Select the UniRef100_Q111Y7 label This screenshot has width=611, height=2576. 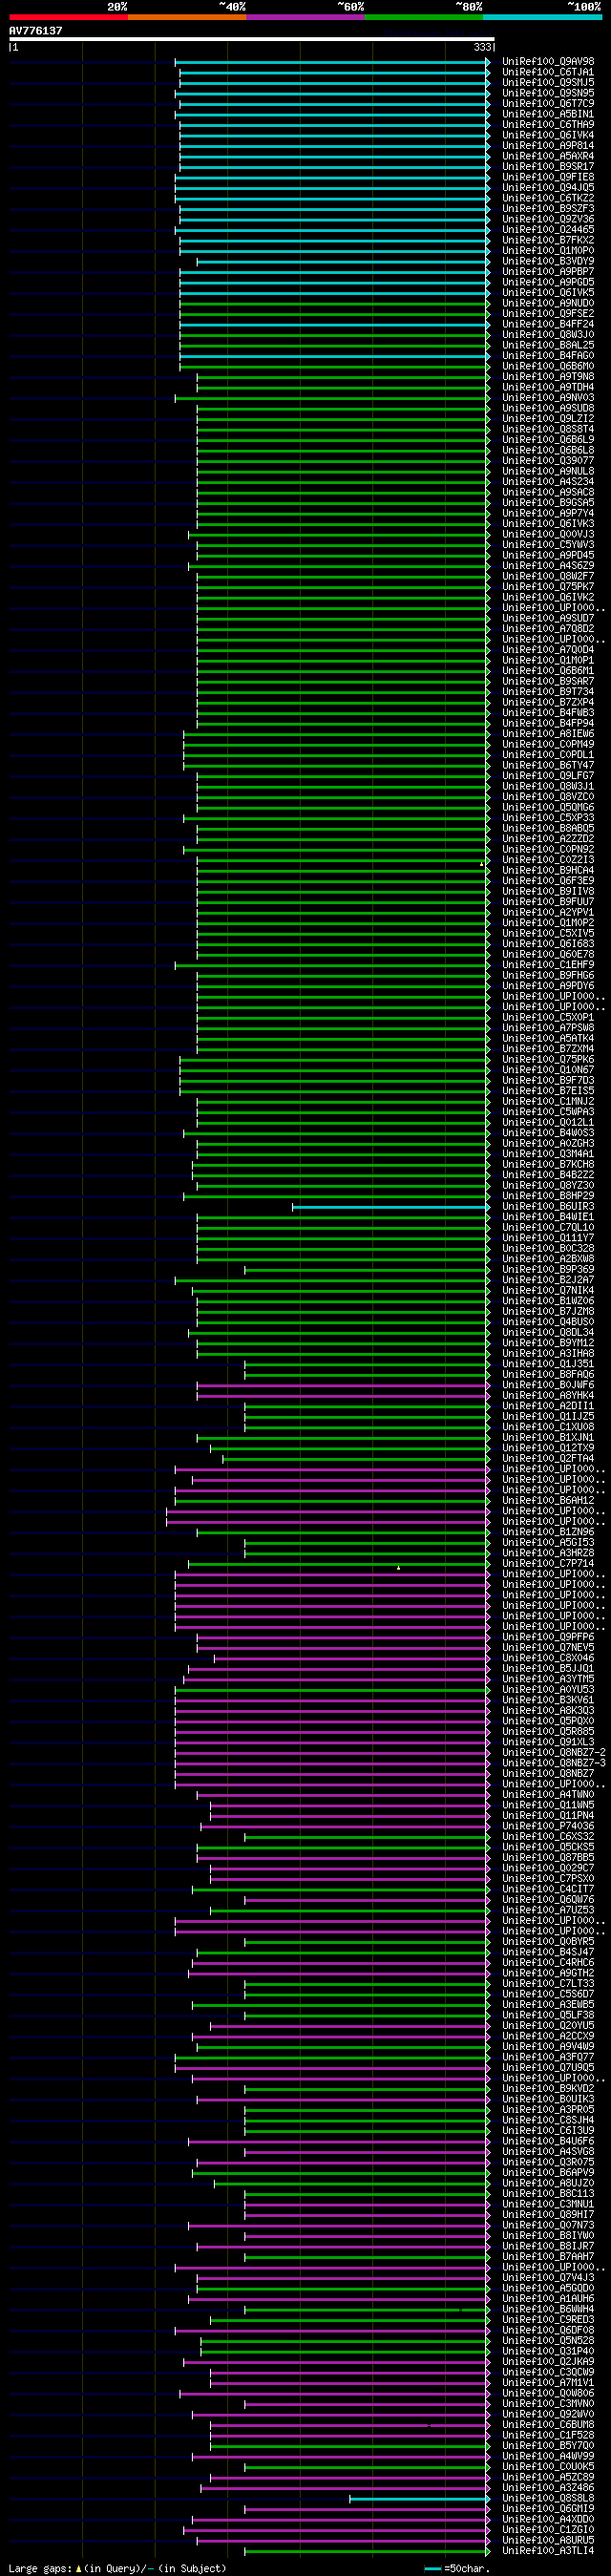(x=548, y=1238)
